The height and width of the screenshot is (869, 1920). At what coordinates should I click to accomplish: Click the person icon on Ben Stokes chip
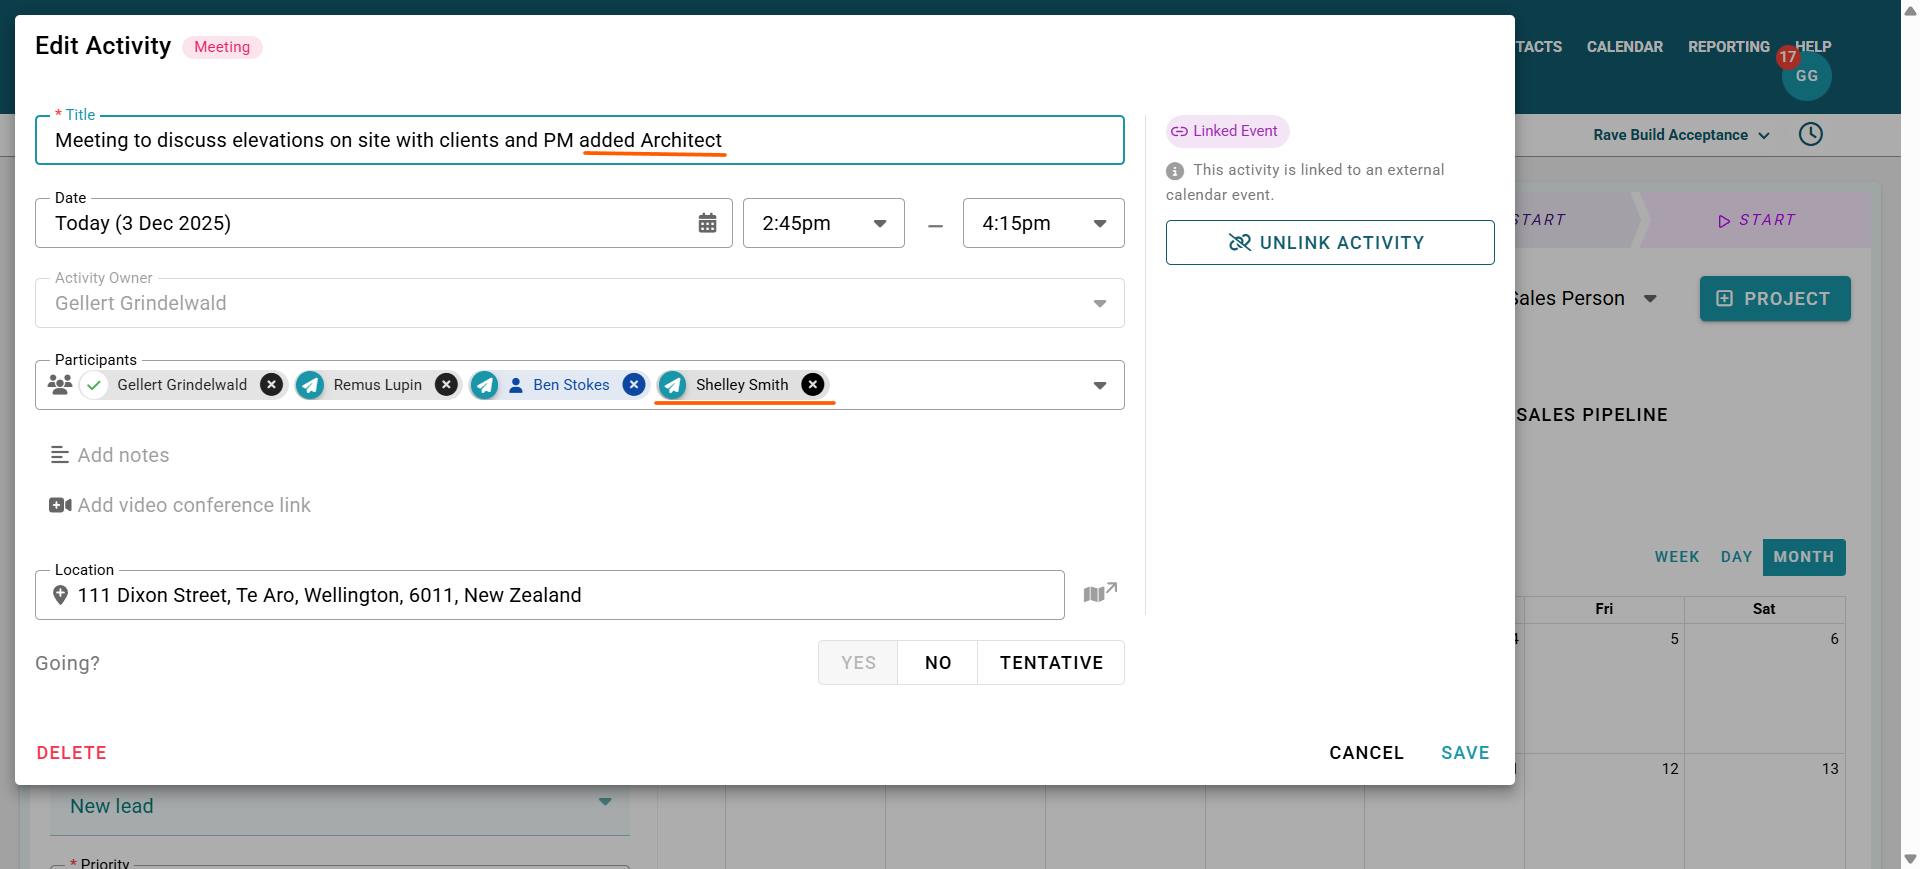516,385
